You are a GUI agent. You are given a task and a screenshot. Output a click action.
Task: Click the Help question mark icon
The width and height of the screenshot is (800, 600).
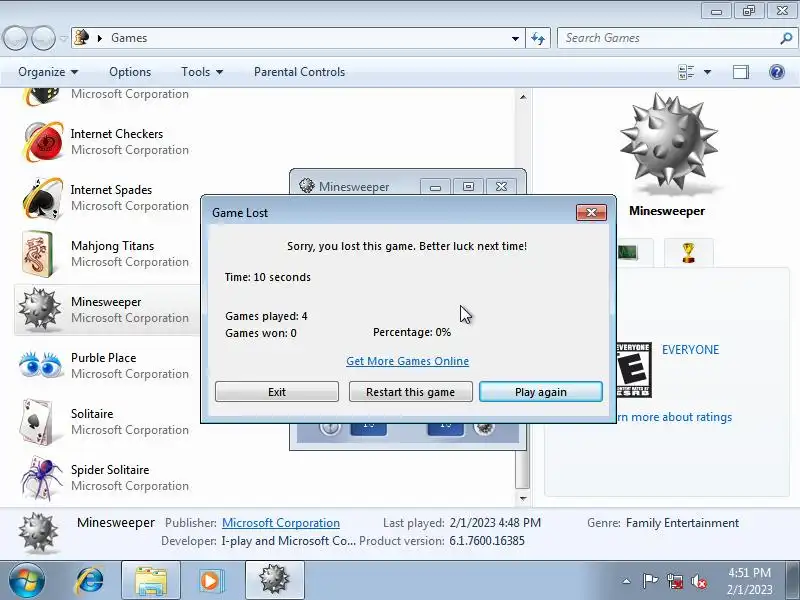[777, 72]
